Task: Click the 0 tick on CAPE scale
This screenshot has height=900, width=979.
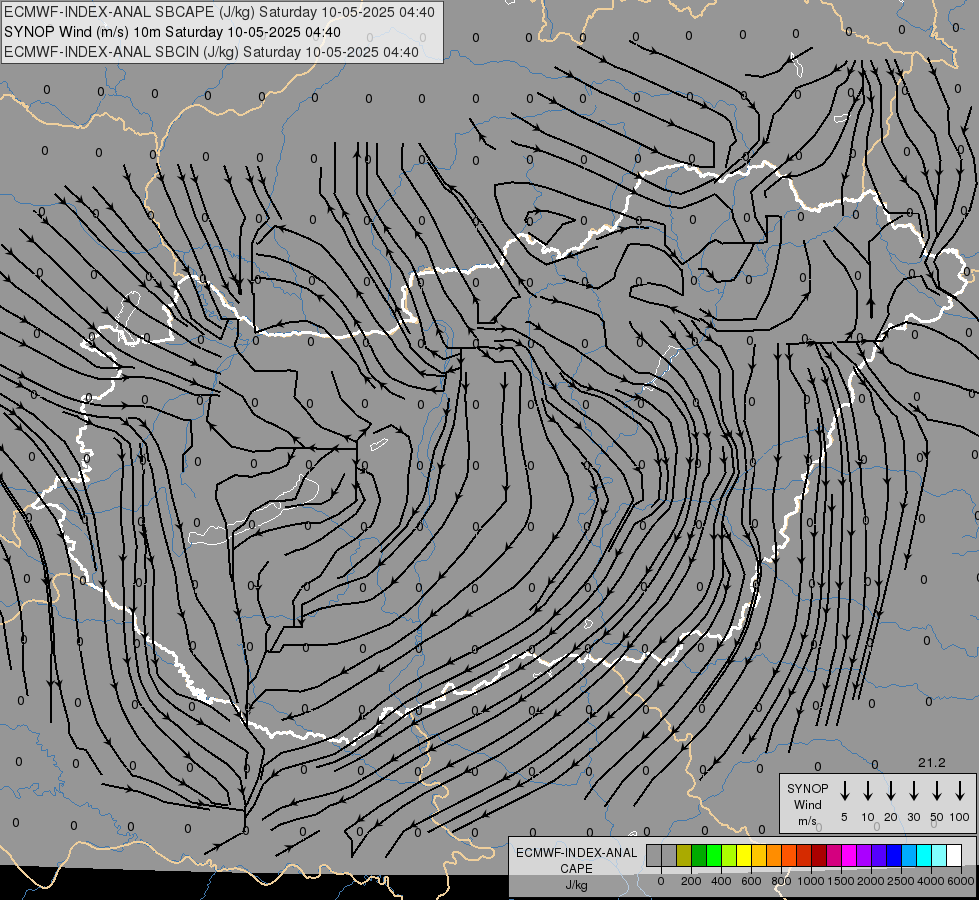Action: tap(661, 881)
